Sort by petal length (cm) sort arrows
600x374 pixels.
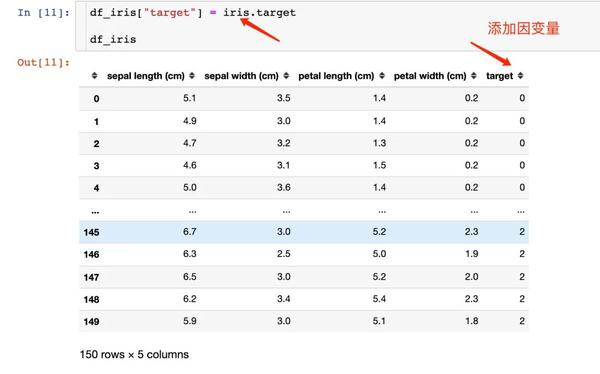coord(382,76)
